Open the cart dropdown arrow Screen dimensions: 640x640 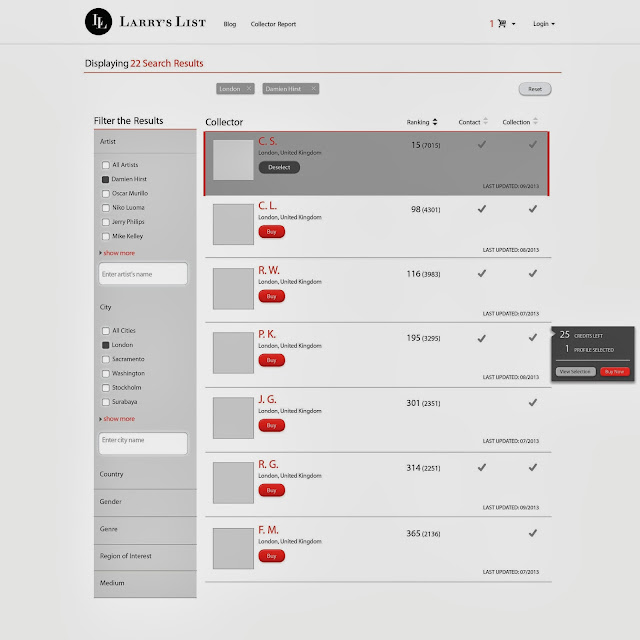(x=513, y=24)
